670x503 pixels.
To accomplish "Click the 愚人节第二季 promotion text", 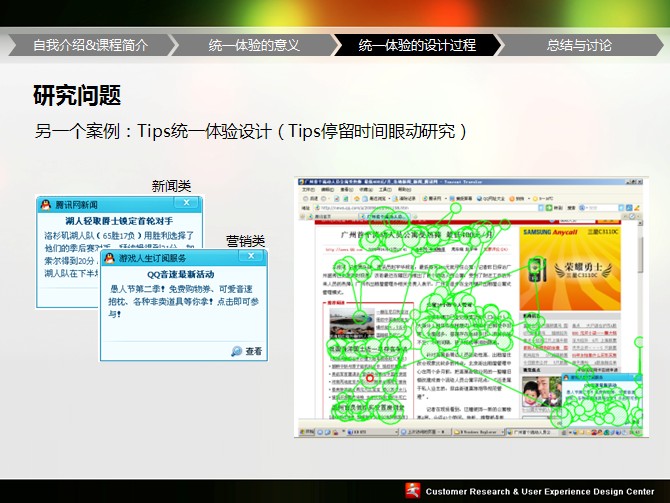I will (x=183, y=301).
